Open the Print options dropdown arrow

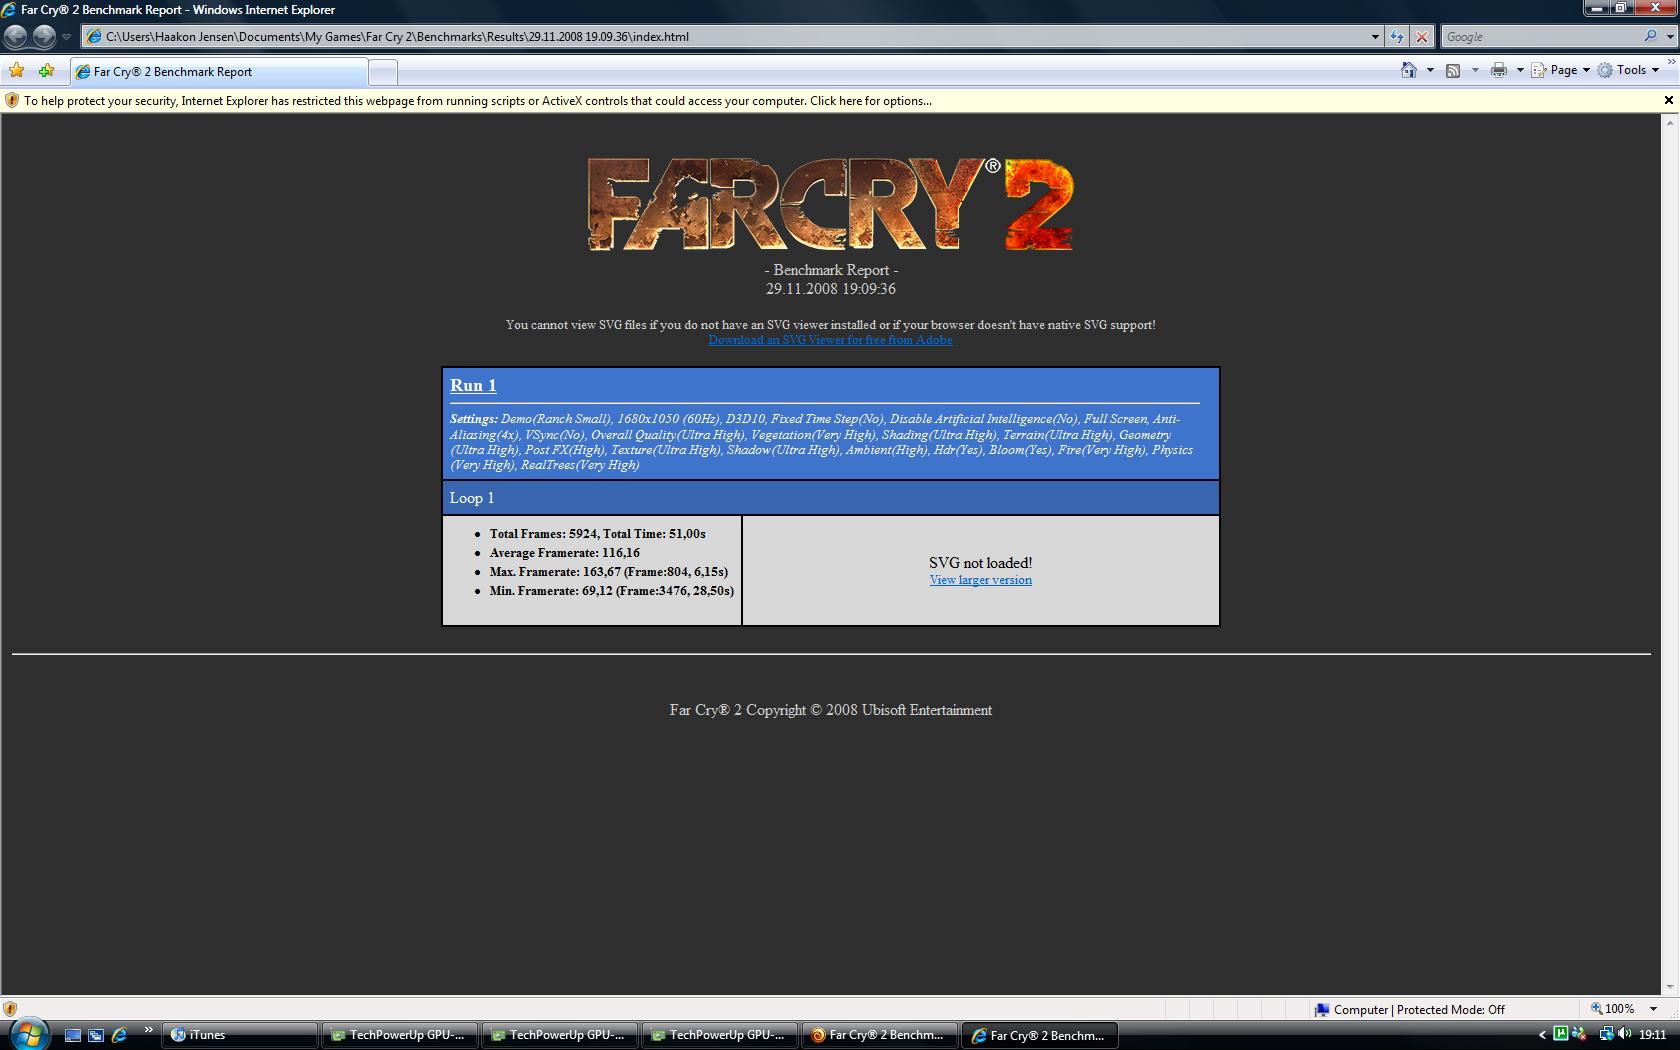coord(1520,70)
